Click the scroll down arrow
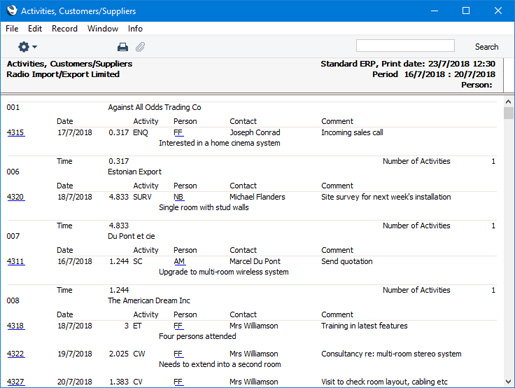This screenshot has height=388, width=515. pos(508,382)
